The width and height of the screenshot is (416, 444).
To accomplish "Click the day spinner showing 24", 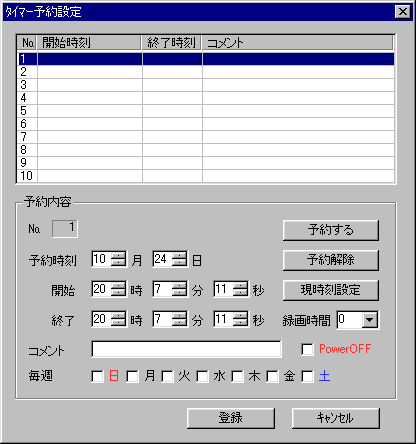I will [180, 259].
